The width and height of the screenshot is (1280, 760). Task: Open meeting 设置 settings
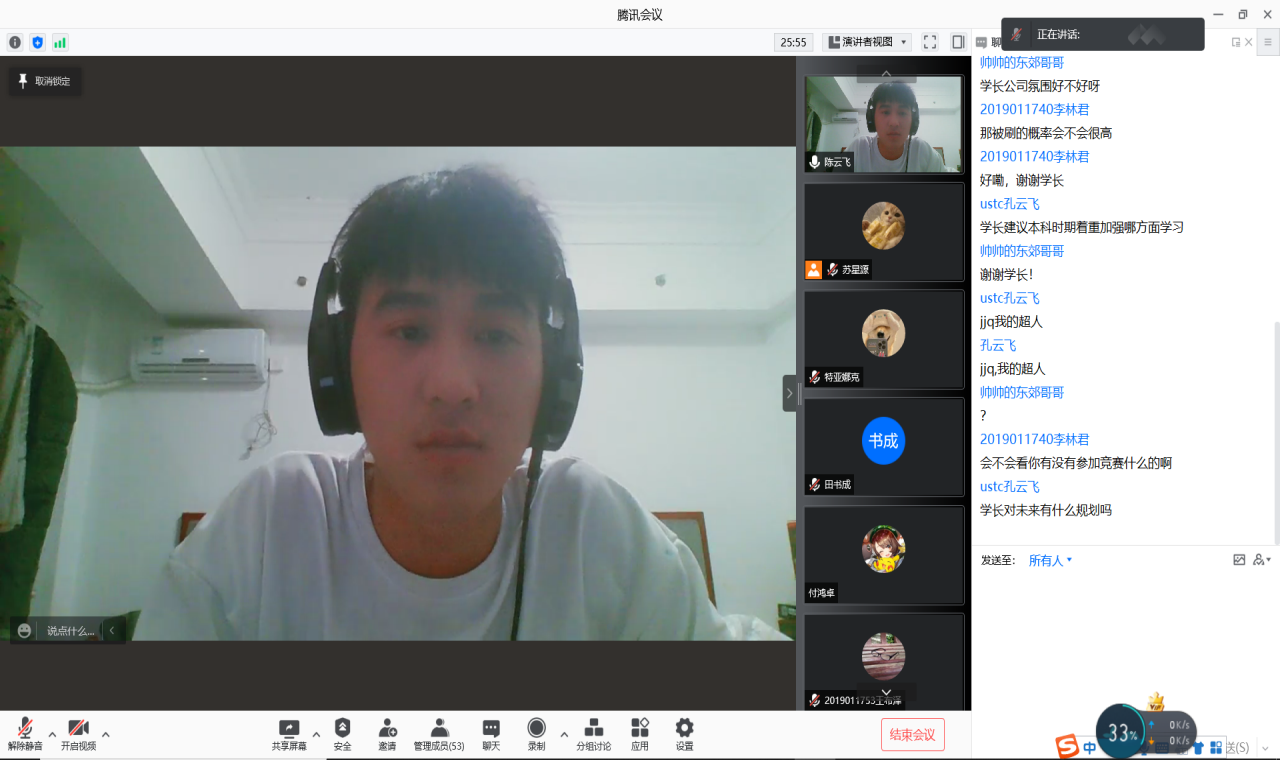pyautogui.click(x=683, y=734)
